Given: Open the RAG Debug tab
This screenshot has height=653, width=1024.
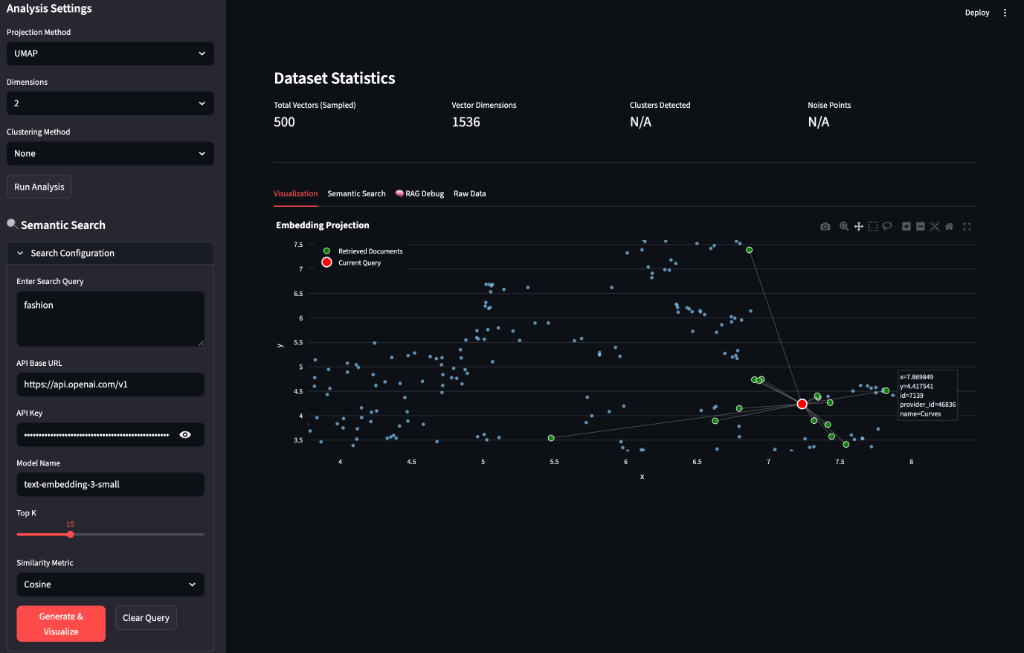Looking at the screenshot, I should (x=419, y=193).
